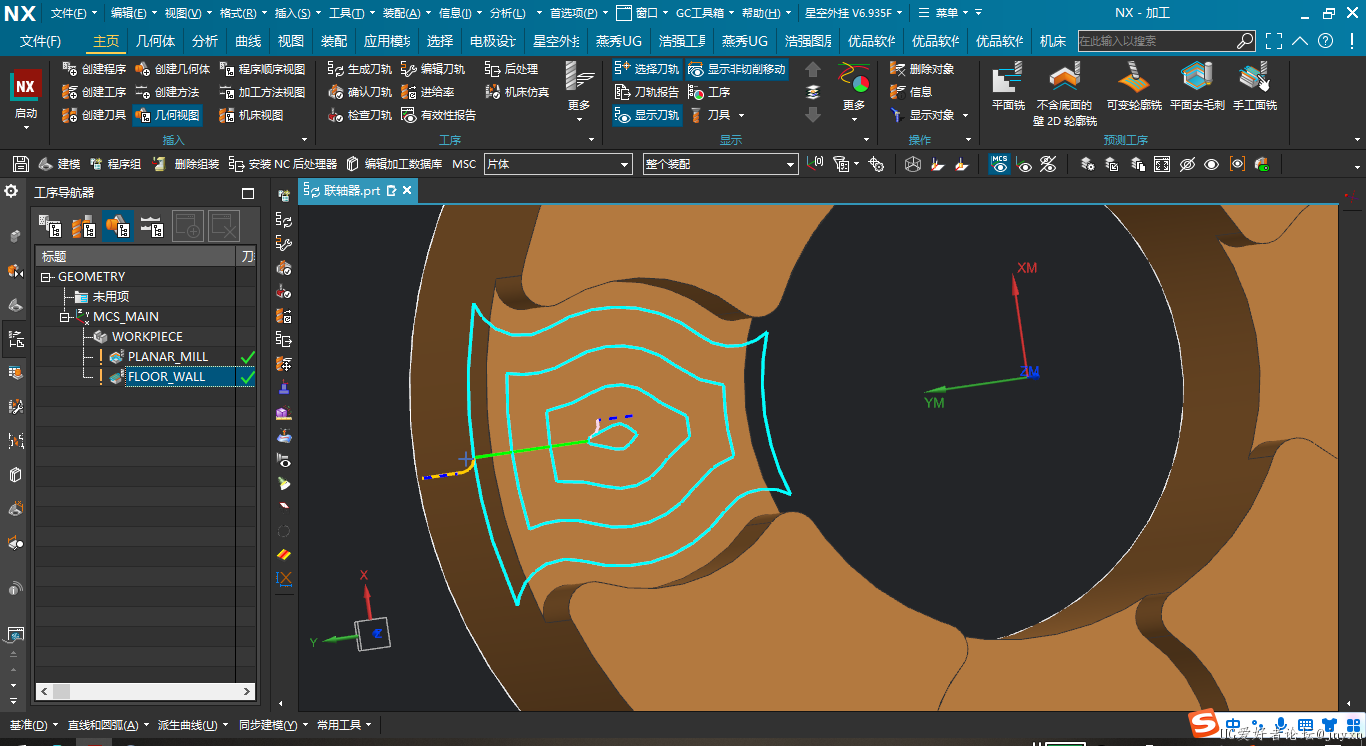Click 检查刀轨 gouge check icon
This screenshot has height=746, width=1366.
click(336, 115)
